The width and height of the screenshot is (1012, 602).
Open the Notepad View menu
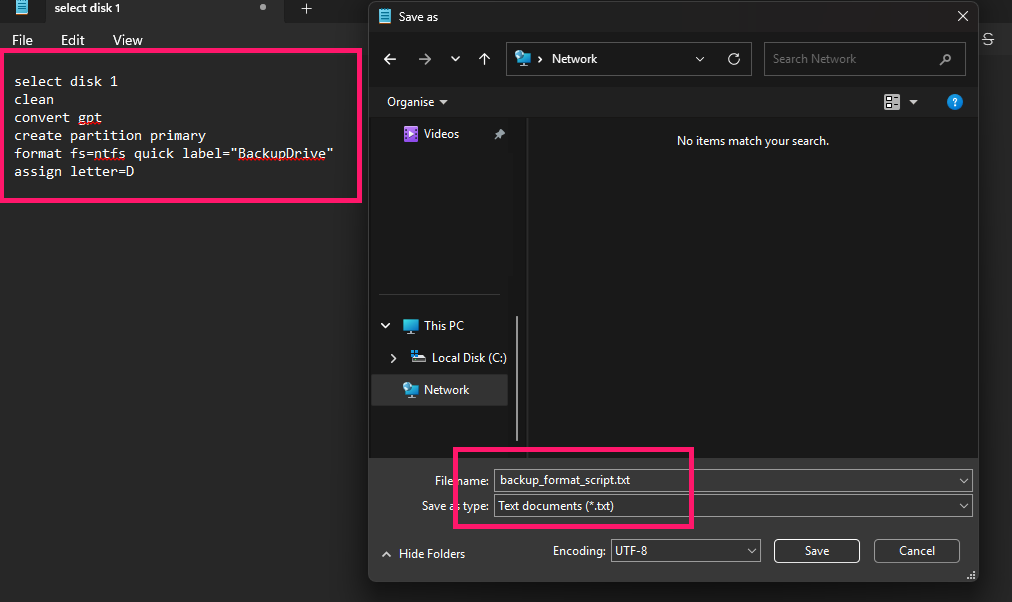point(127,40)
